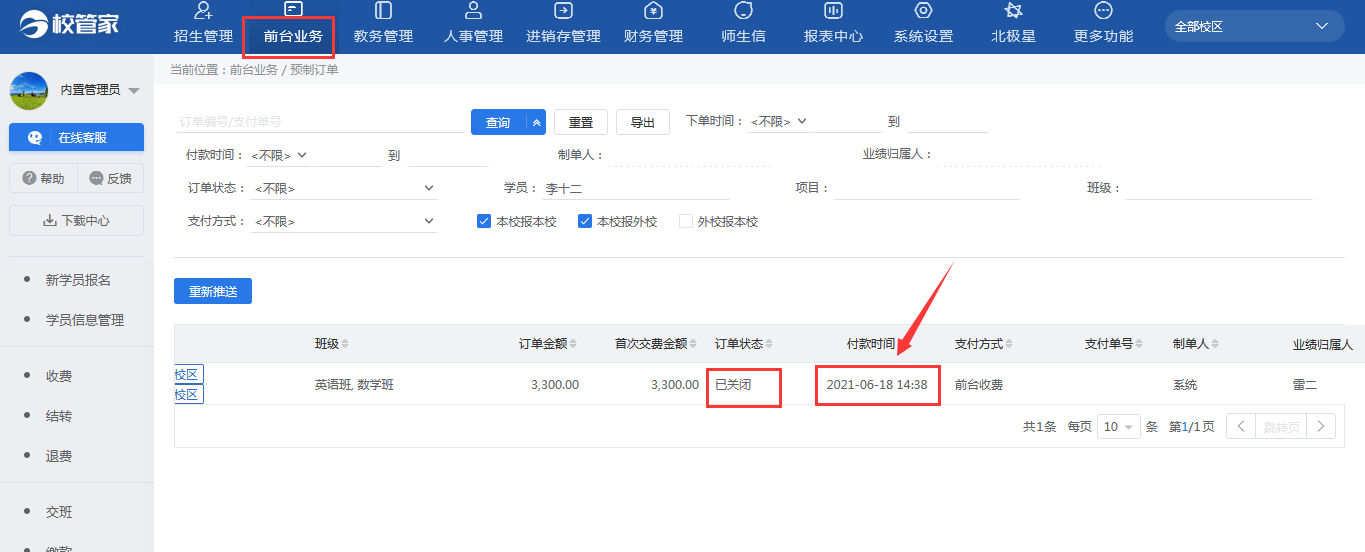Sort by 支付方式 column arrows

click(1009, 344)
